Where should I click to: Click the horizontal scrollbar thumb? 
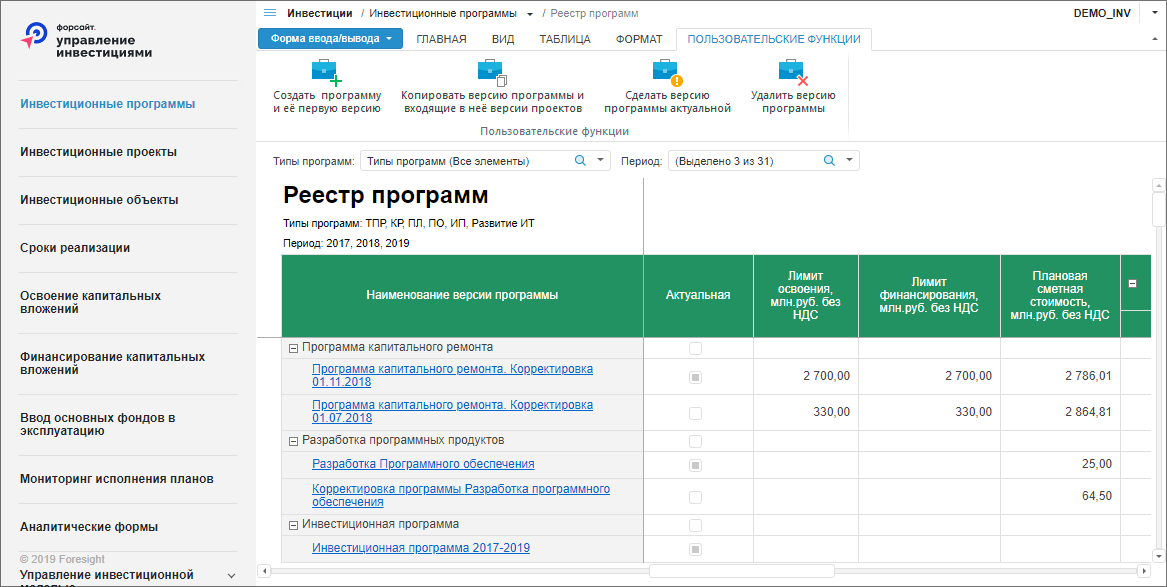(741, 571)
